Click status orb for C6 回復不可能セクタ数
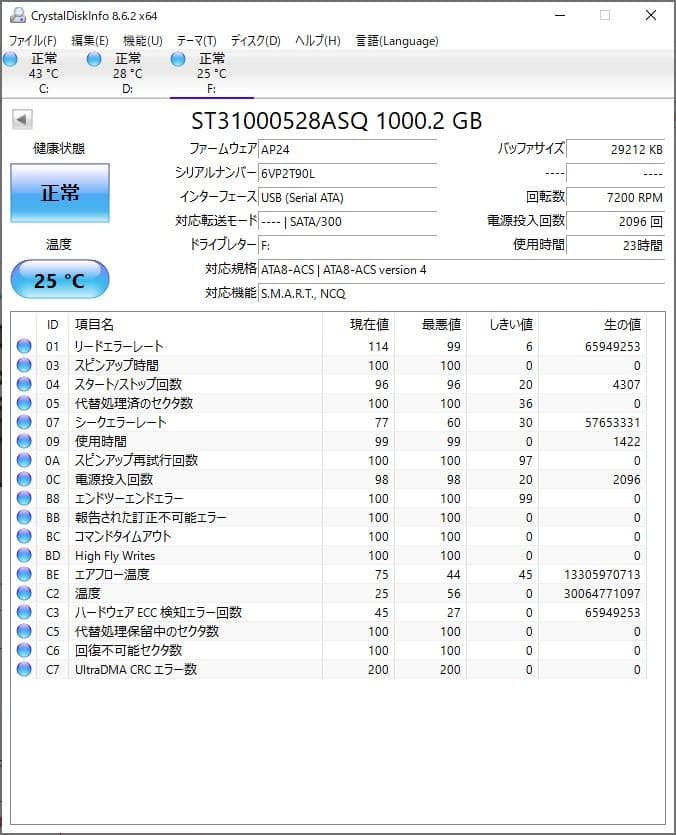This screenshot has height=835, width=676. (x=24, y=650)
